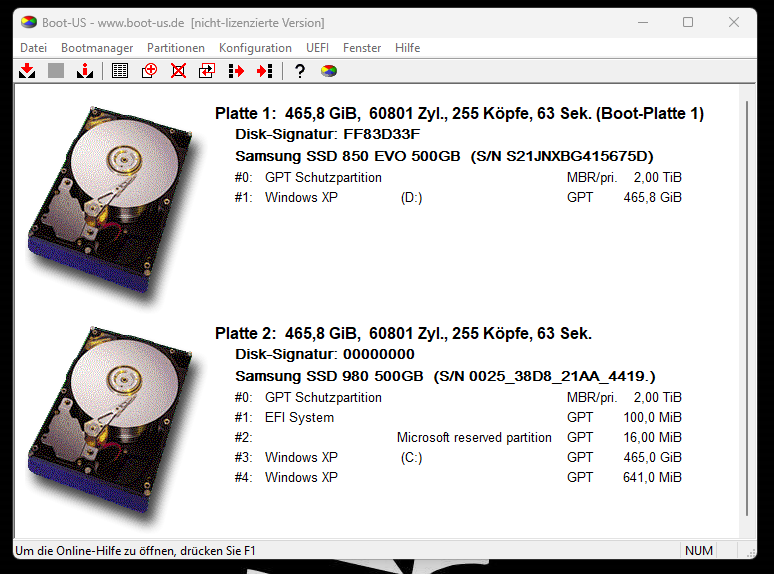The image size is (774, 574).
Task: Click the status bar help message text
Action: pos(135,551)
